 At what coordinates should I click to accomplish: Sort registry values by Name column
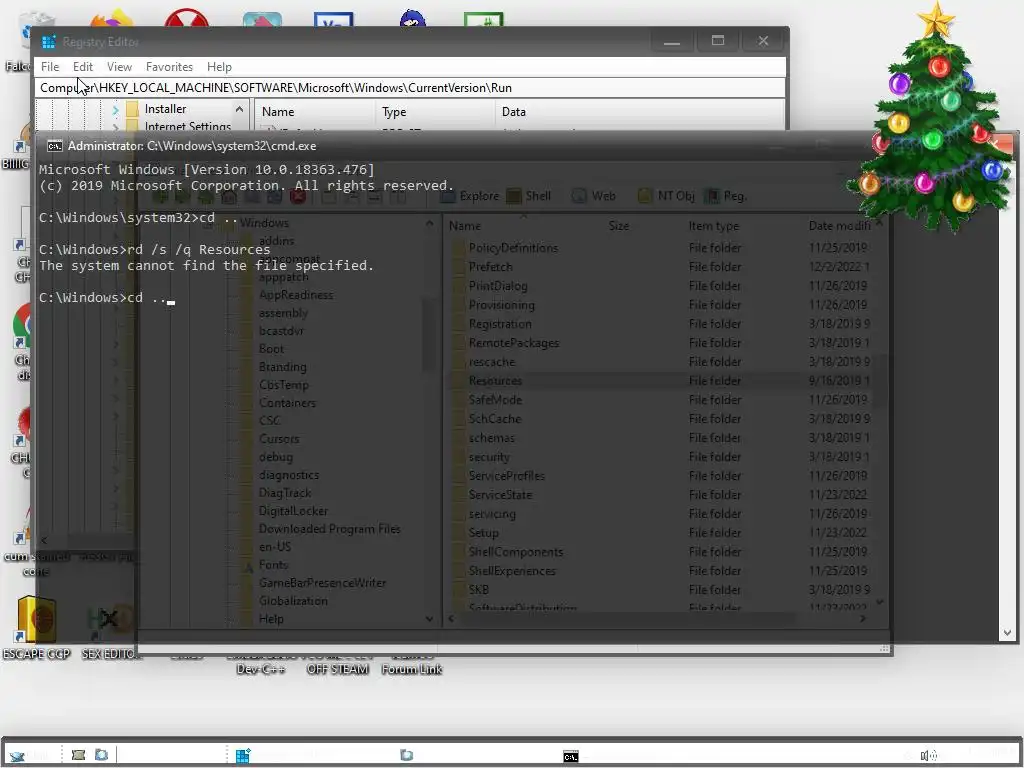tap(278, 112)
